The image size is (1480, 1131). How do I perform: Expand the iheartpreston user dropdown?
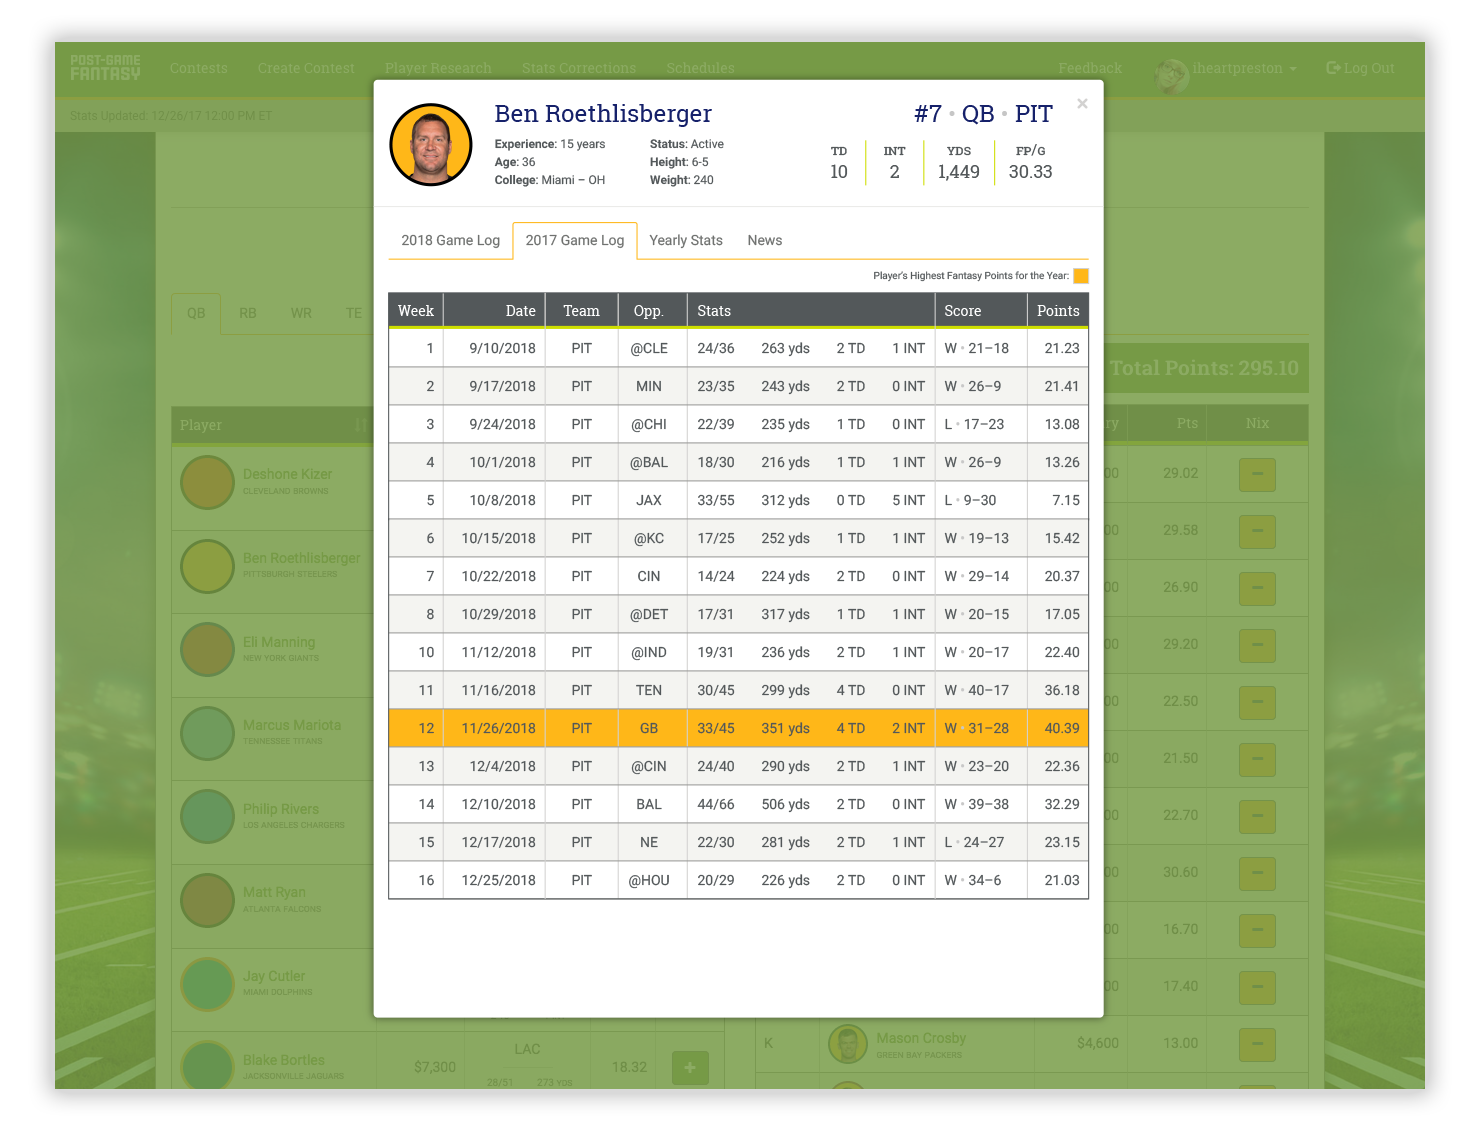tap(1244, 68)
